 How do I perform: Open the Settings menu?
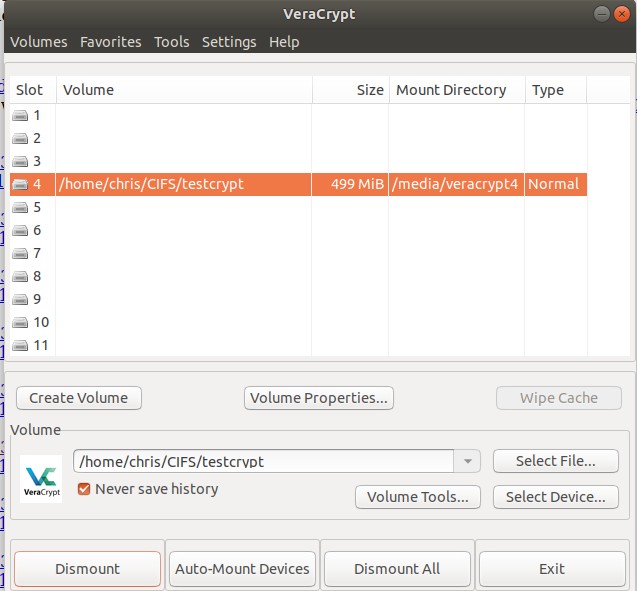click(229, 42)
